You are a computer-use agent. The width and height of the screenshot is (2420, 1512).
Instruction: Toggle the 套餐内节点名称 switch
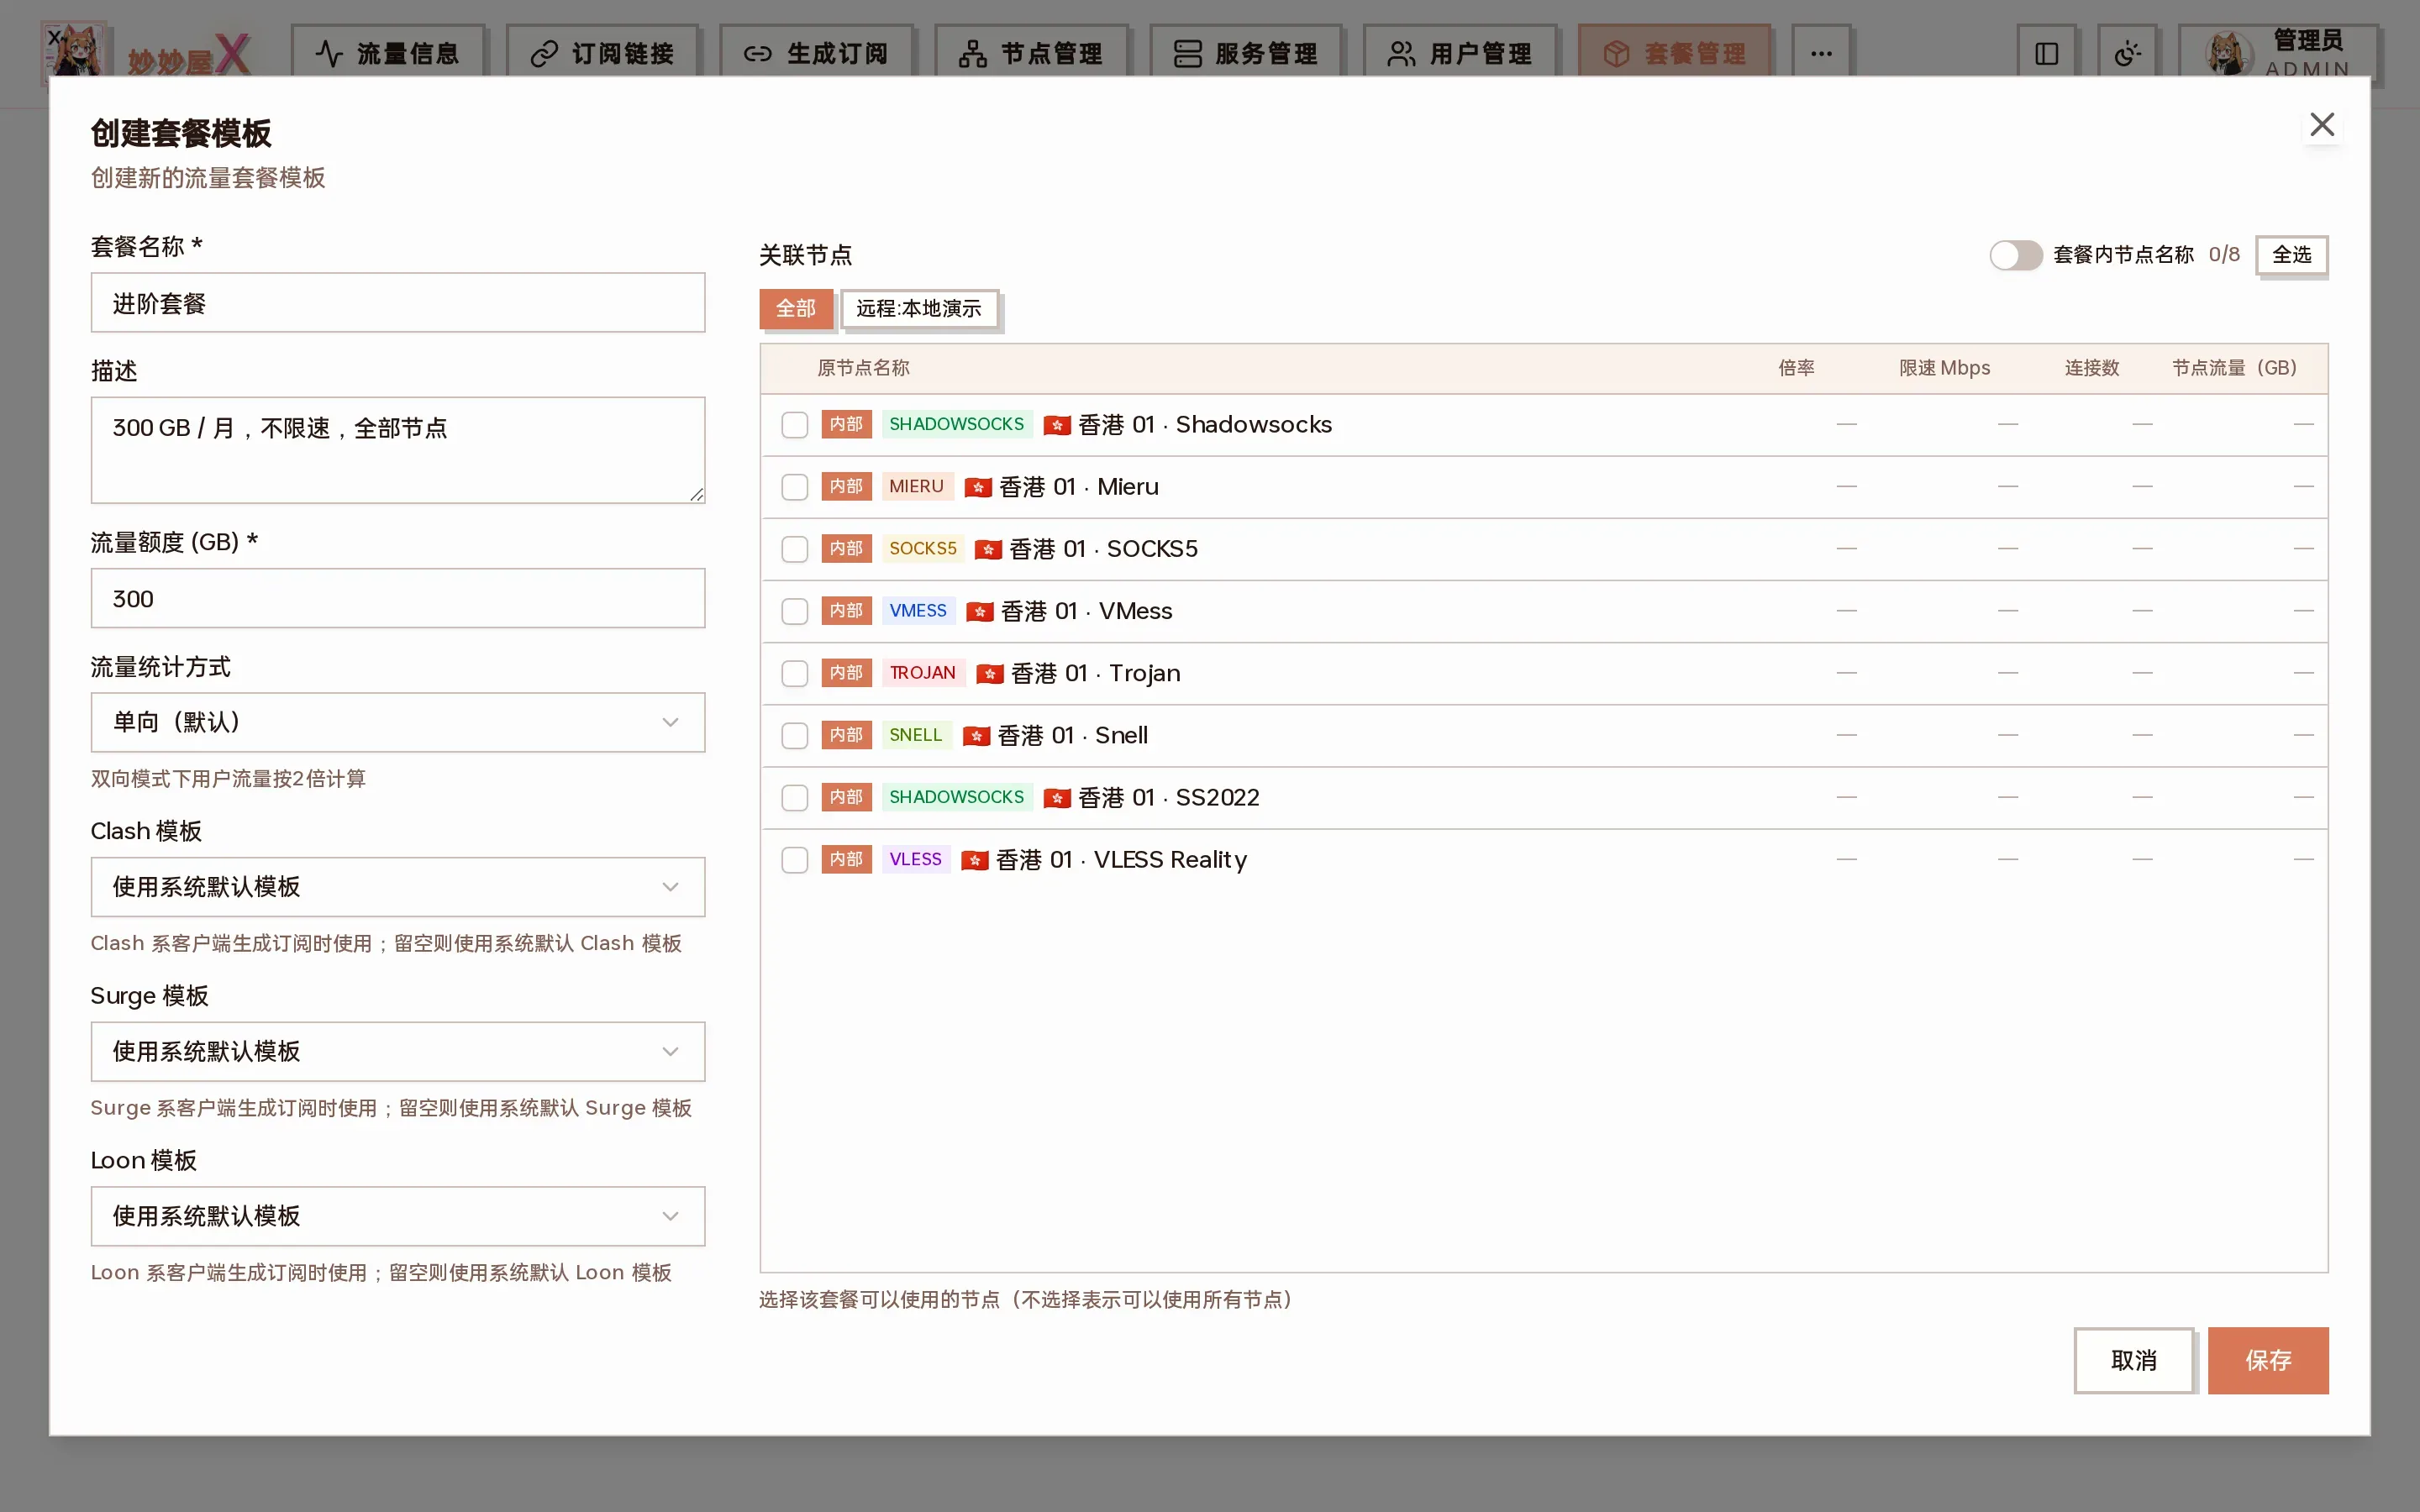2015,255
